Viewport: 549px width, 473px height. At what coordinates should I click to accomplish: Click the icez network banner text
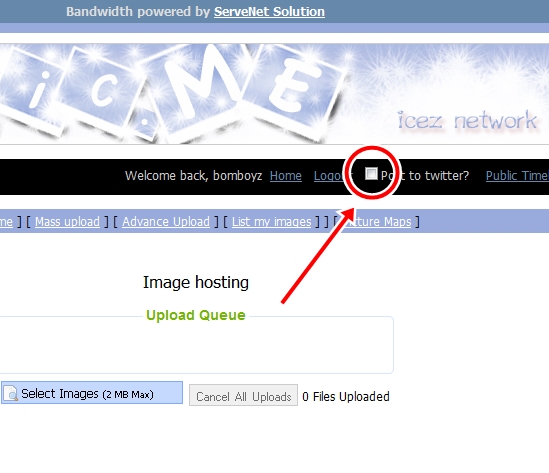click(x=467, y=120)
